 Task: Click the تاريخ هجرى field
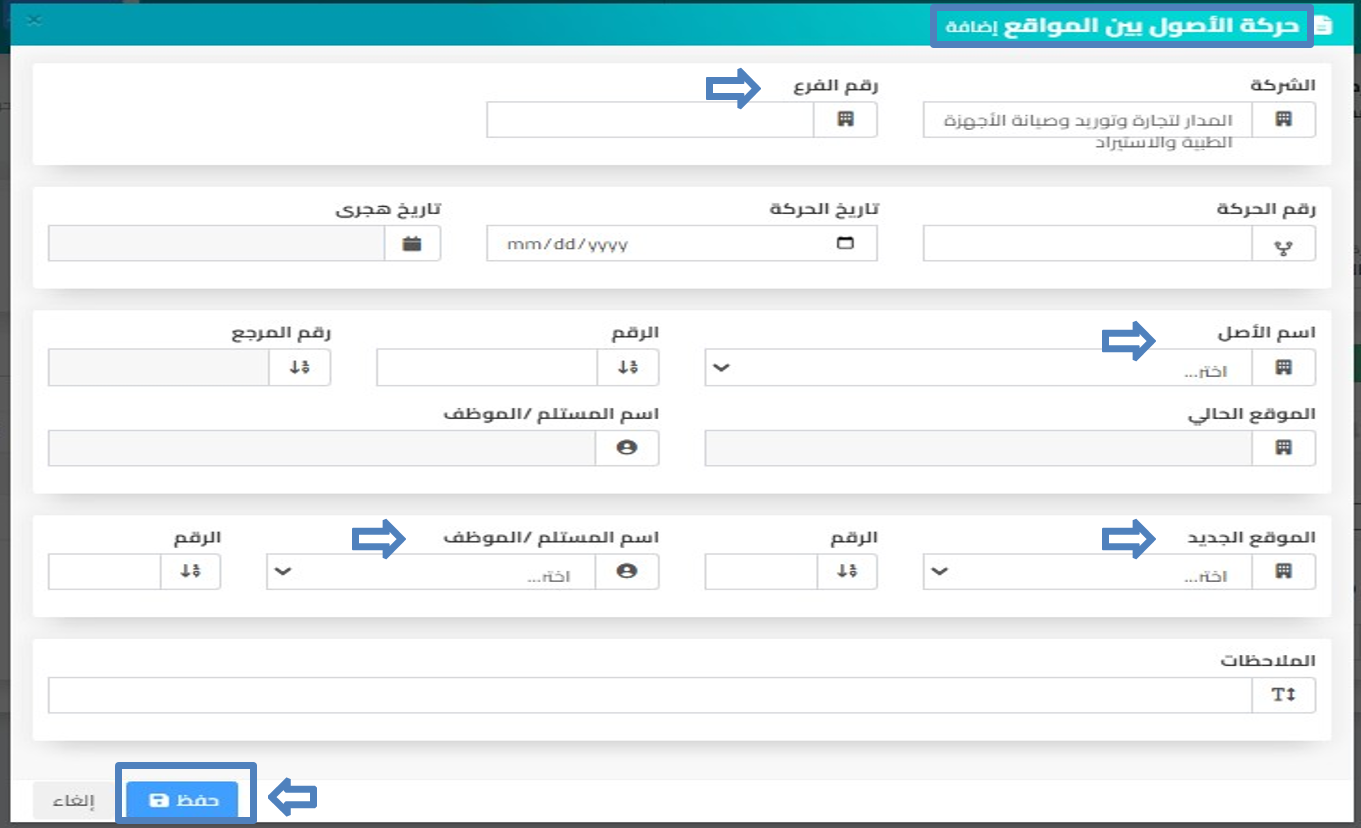point(216,243)
